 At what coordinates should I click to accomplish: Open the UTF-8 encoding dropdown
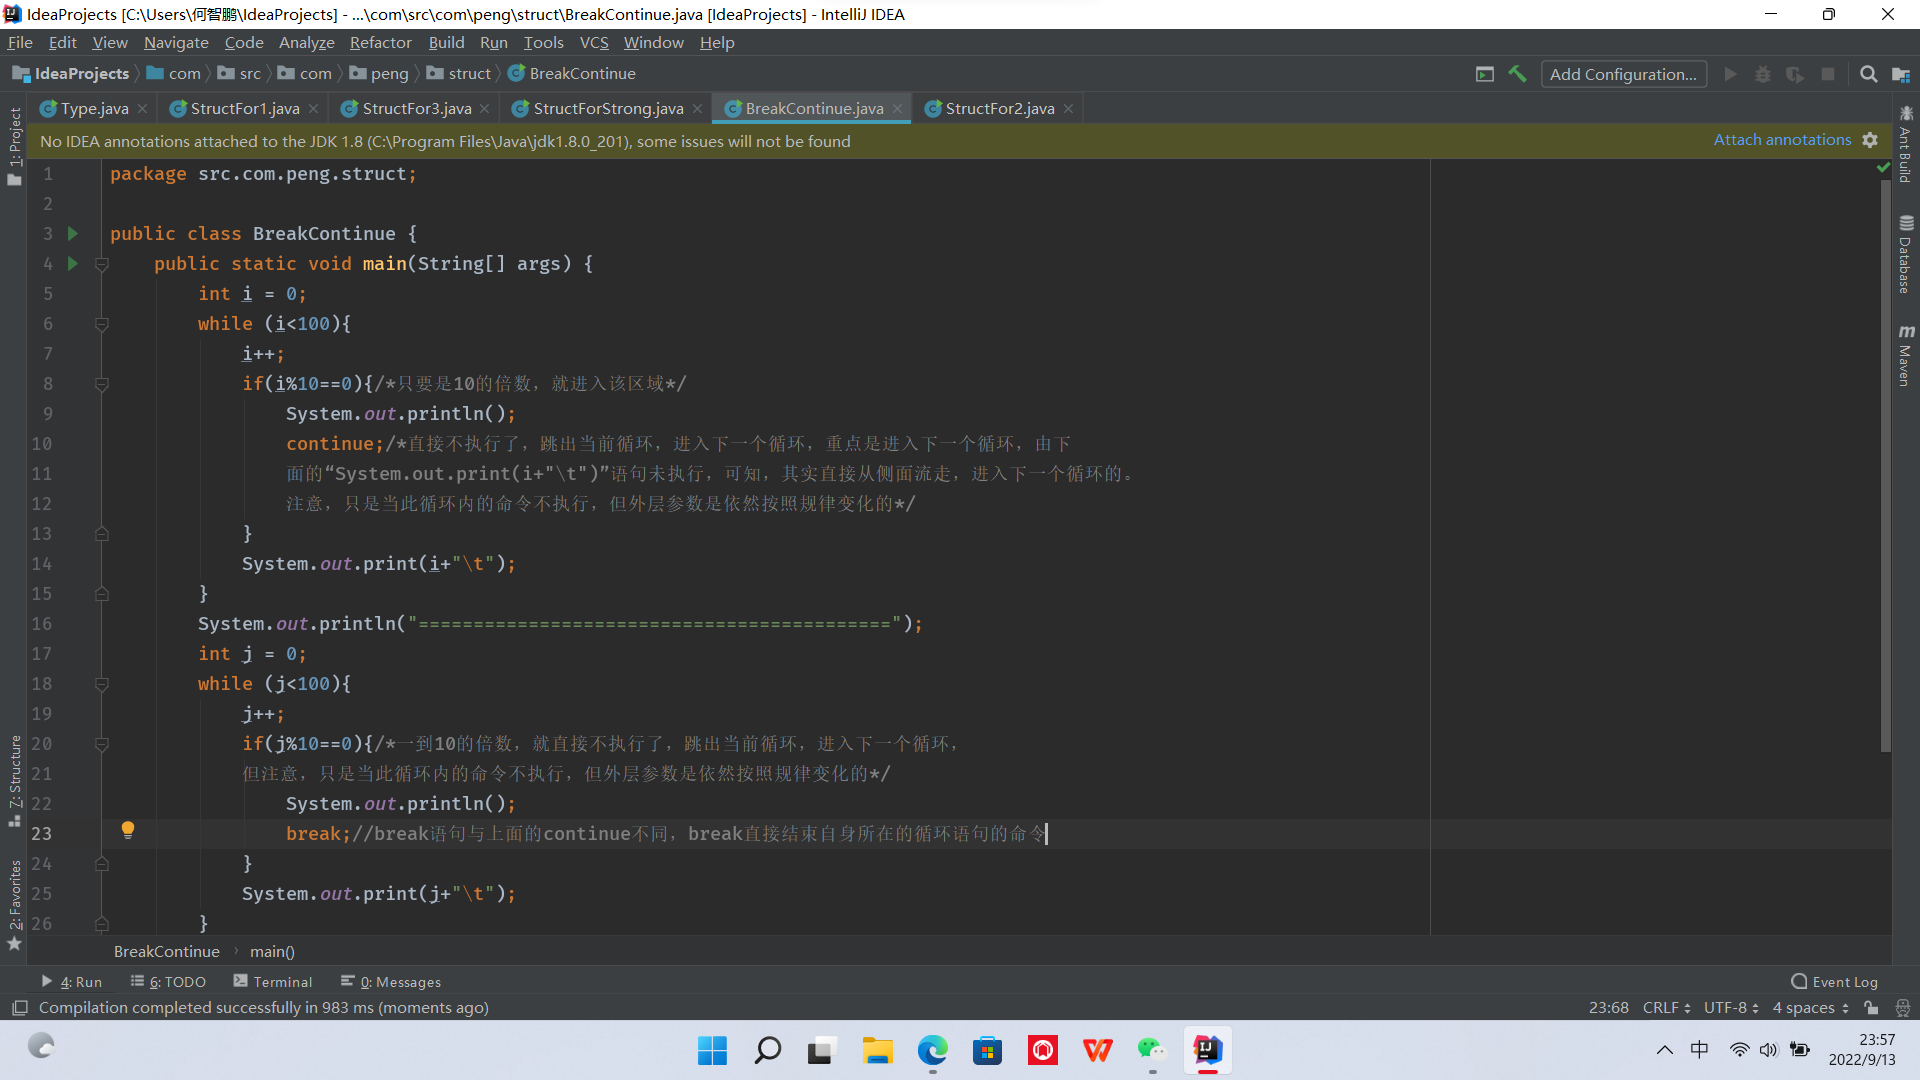pos(1731,1008)
